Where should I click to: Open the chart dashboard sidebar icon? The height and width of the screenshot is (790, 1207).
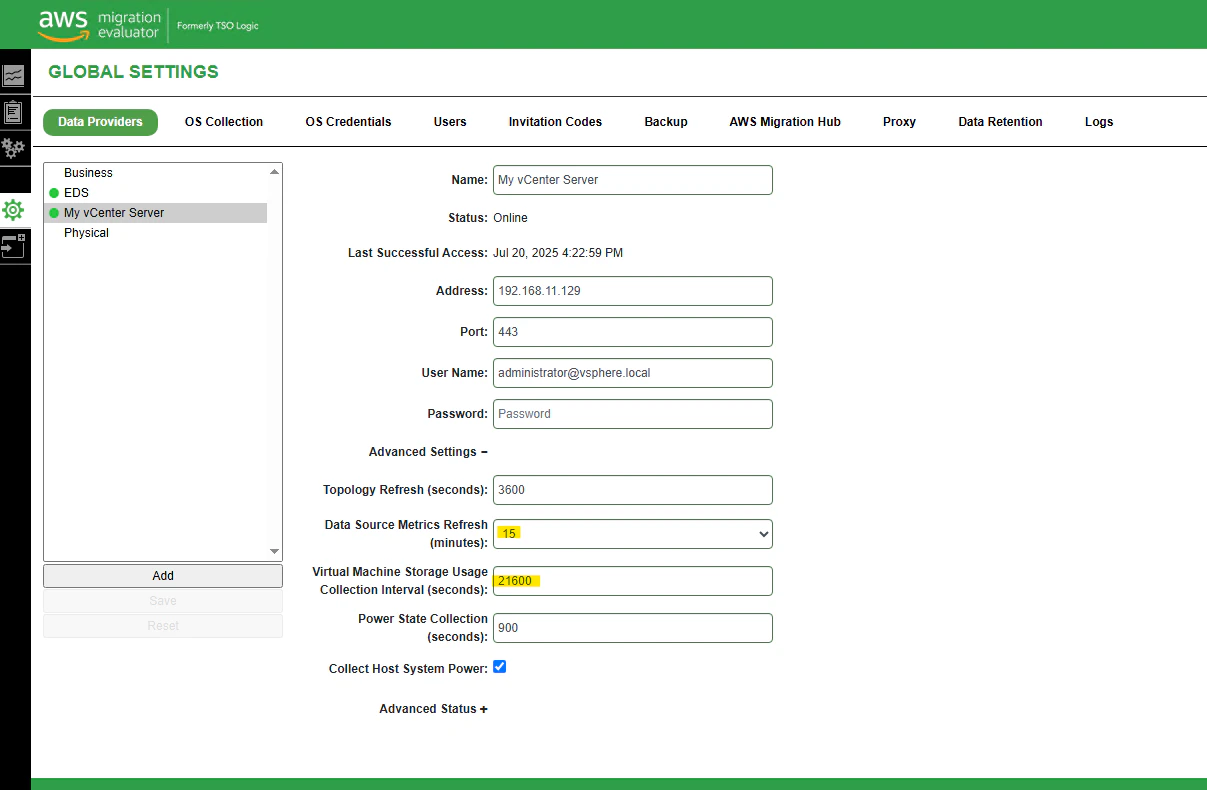pyautogui.click(x=13, y=75)
